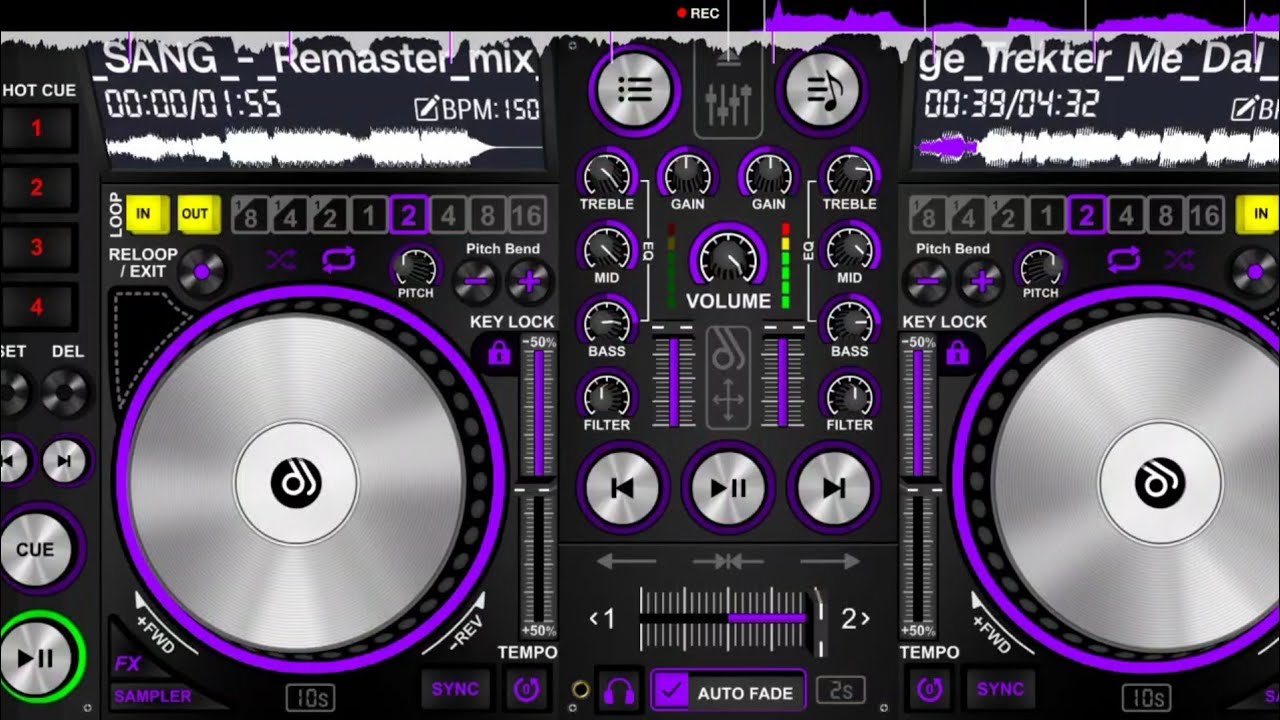Edit left deck BPM 150 value
This screenshot has width=1280, height=720.
pyautogui.click(x=477, y=109)
